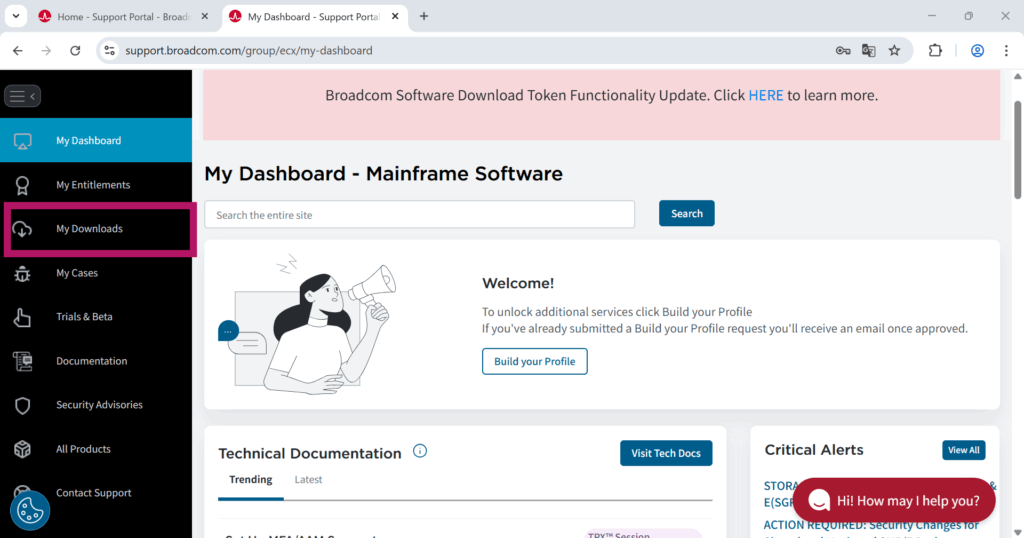Click the Build your Profile button
The height and width of the screenshot is (538, 1024).
pos(534,361)
